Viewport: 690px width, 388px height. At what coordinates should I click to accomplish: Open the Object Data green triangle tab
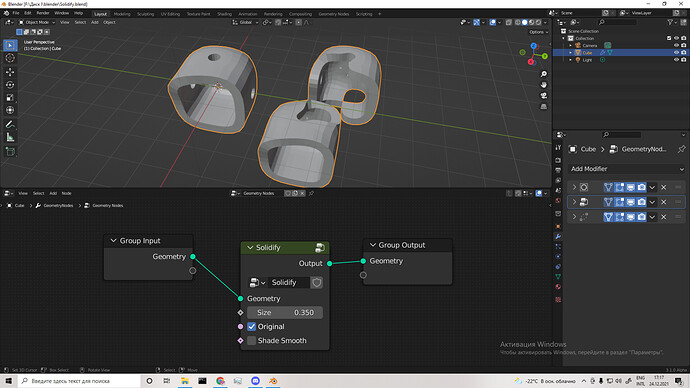[x=558, y=277]
